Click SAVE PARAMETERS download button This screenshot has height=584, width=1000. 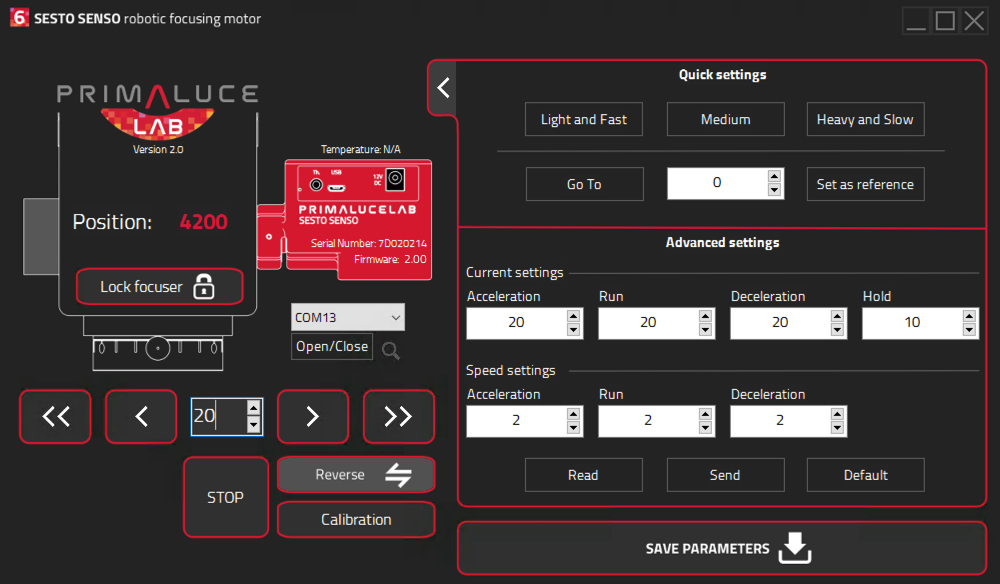click(722, 548)
